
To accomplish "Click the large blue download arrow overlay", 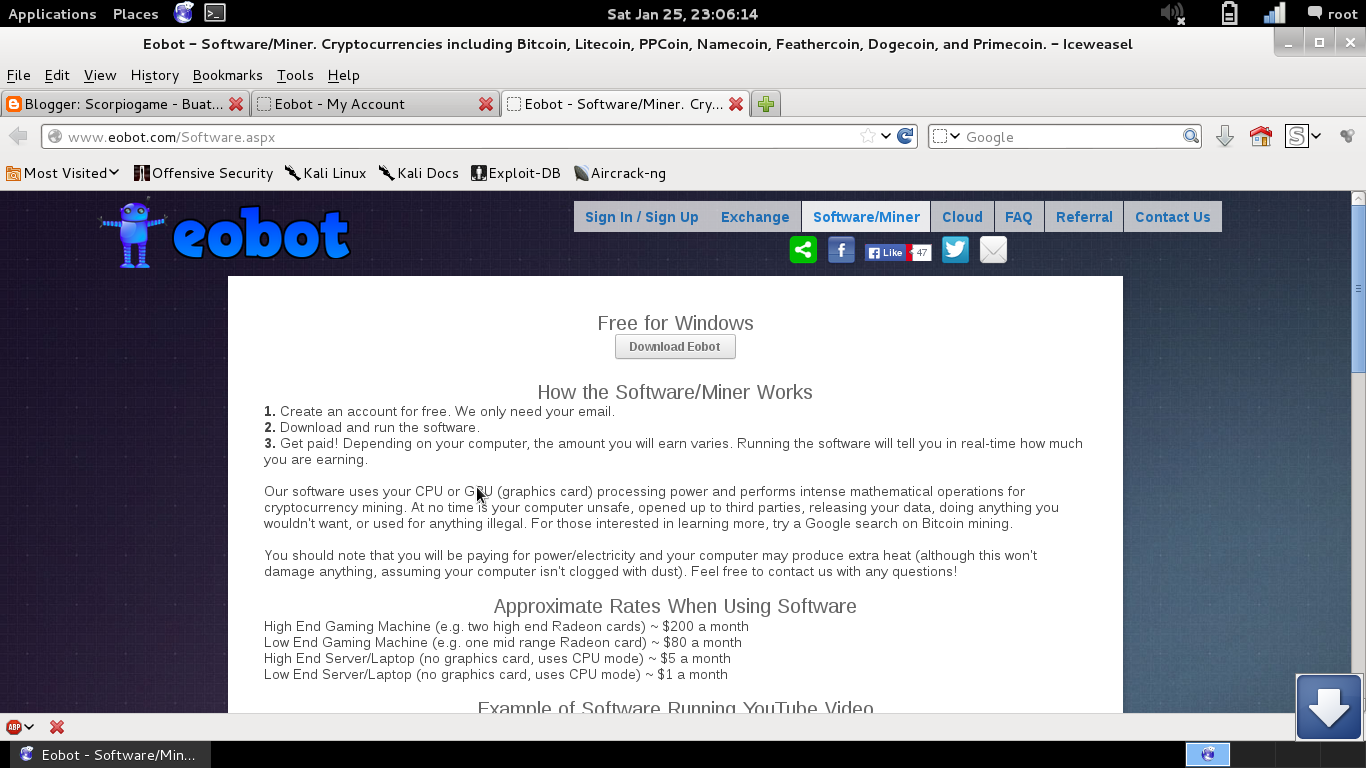I will [x=1329, y=707].
